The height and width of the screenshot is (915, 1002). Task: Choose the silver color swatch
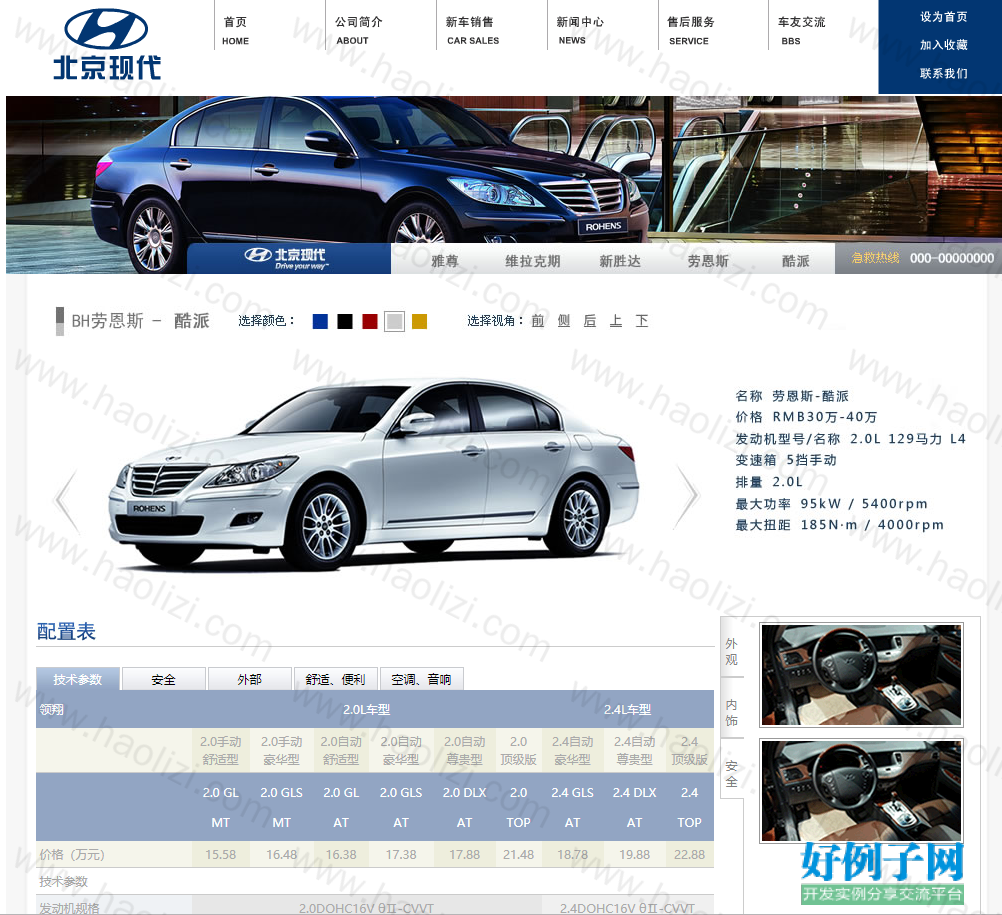pyautogui.click(x=394, y=321)
